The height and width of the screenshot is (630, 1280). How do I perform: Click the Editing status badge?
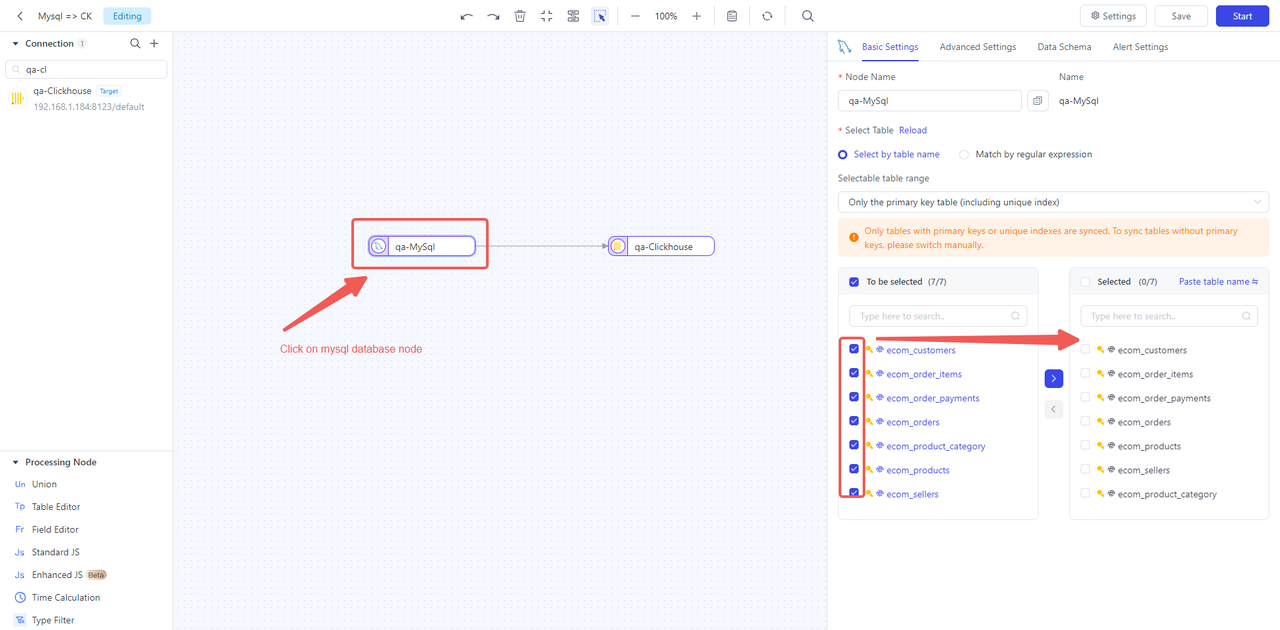(127, 16)
